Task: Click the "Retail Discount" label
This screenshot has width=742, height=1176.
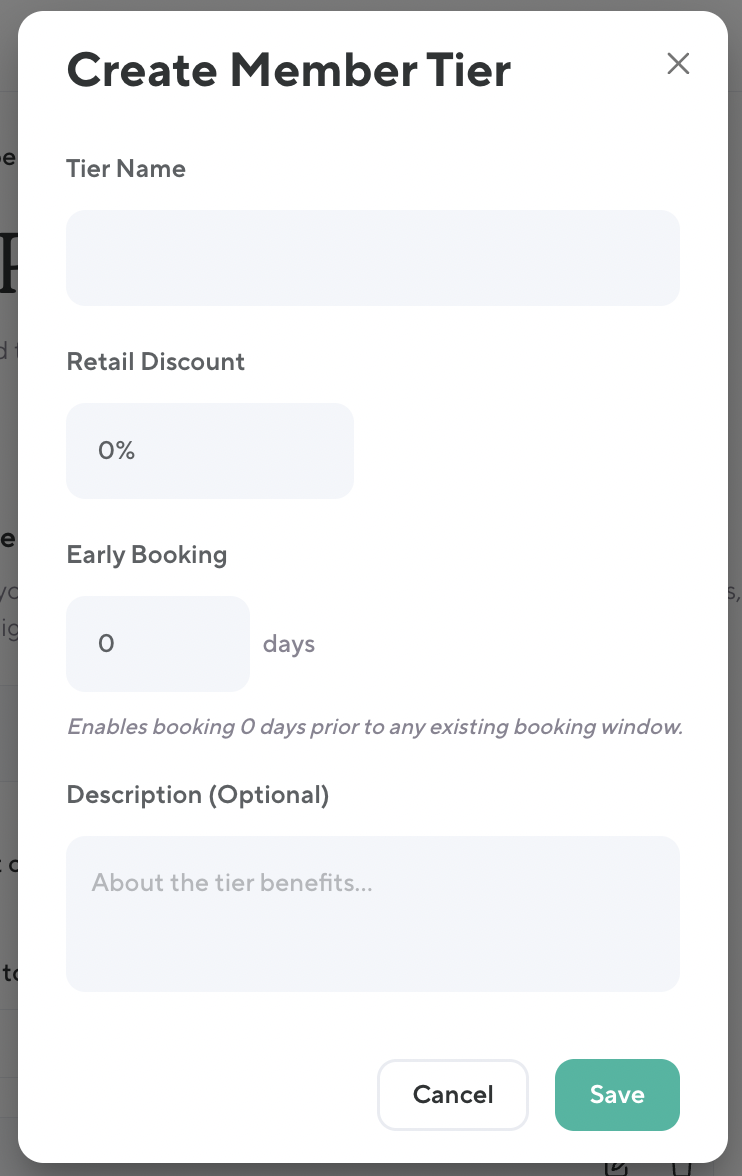Action: (155, 362)
